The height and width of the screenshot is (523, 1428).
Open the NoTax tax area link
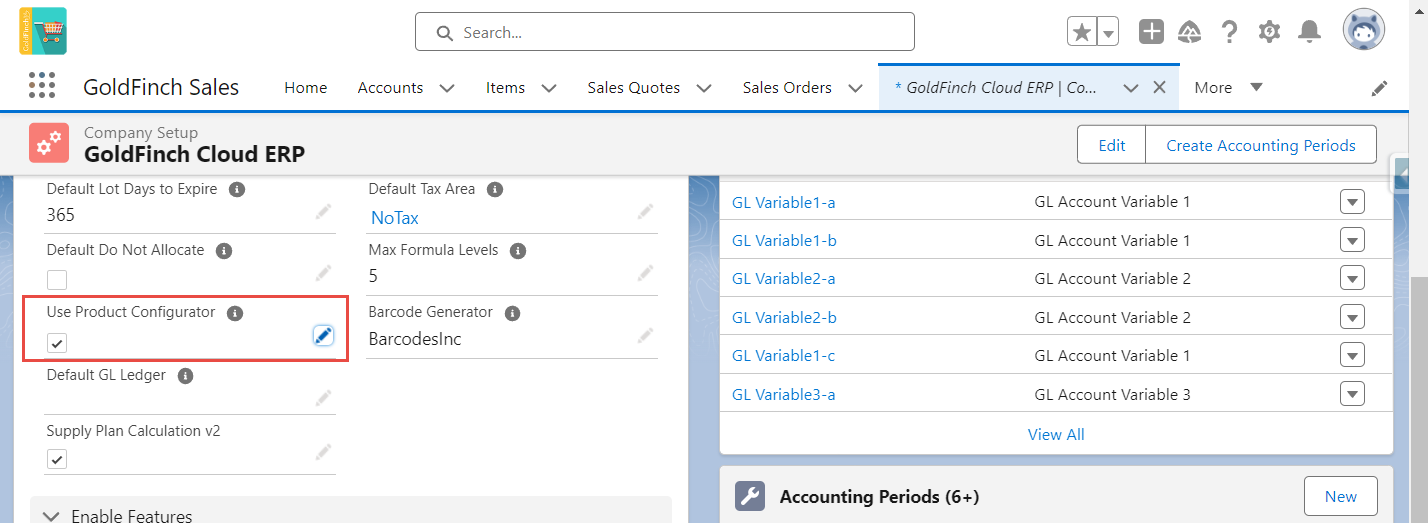click(x=395, y=217)
